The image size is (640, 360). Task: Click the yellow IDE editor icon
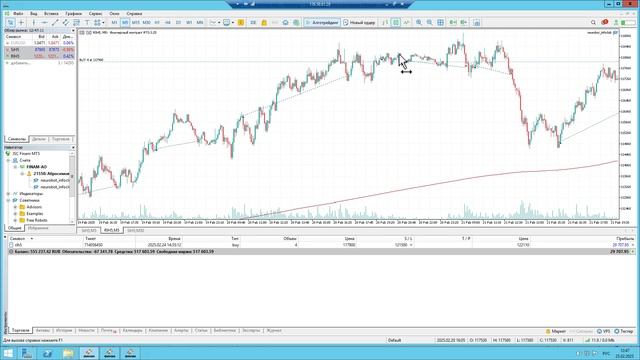click(241, 22)
